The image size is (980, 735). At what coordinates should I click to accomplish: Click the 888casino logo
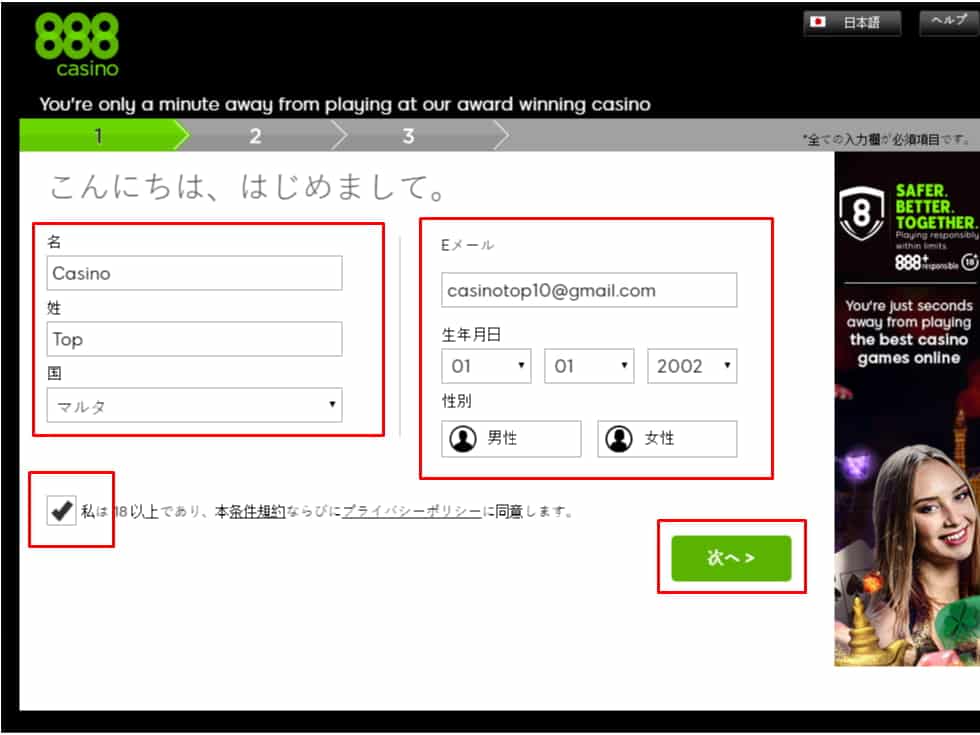pyautogui.click(x=77, y=42)
